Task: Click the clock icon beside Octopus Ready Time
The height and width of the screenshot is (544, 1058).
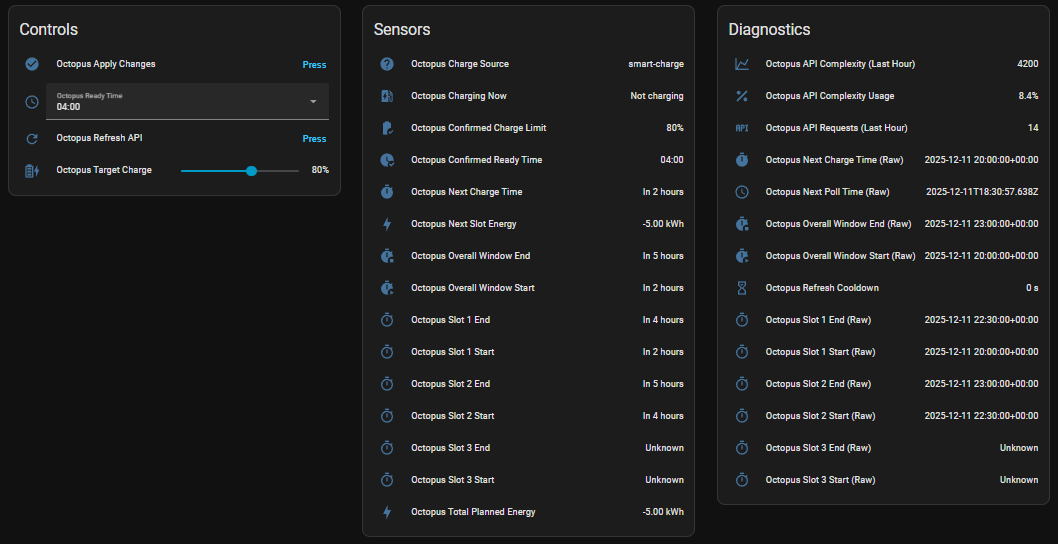Action: pyautogui.click(x=32, y=102)
